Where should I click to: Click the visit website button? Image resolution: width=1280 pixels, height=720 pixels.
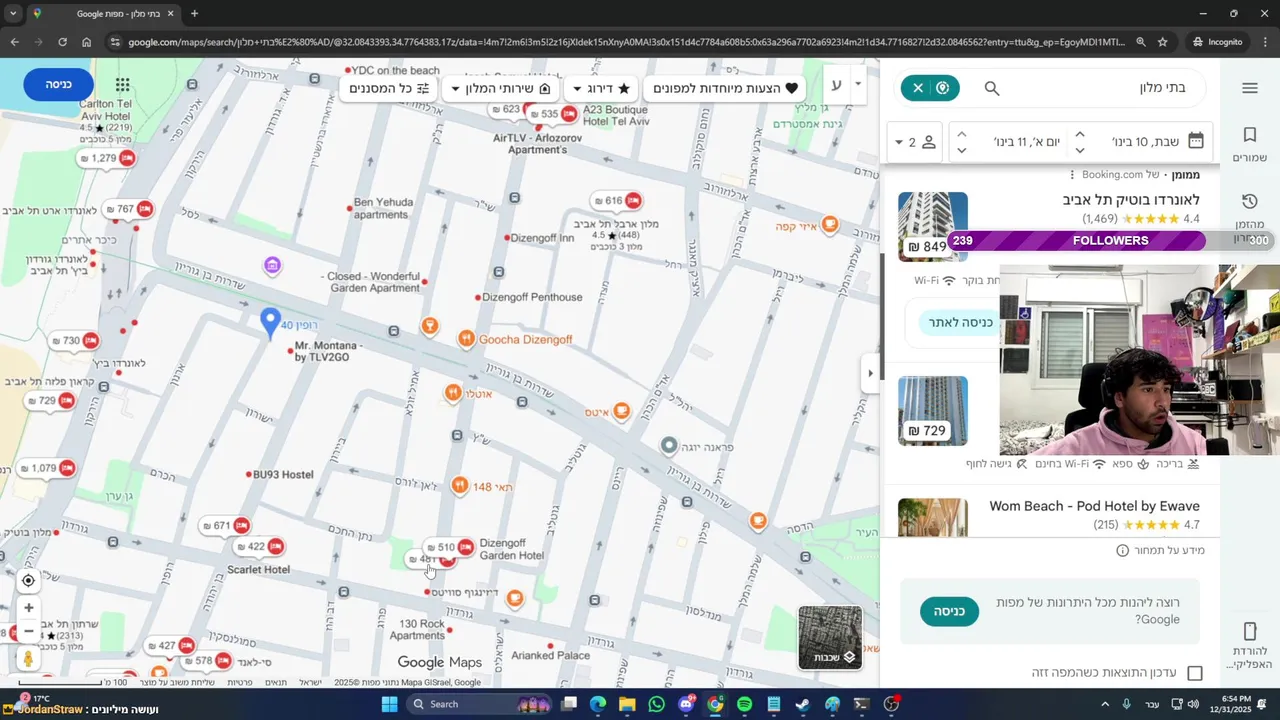click(x=959, y=322)
